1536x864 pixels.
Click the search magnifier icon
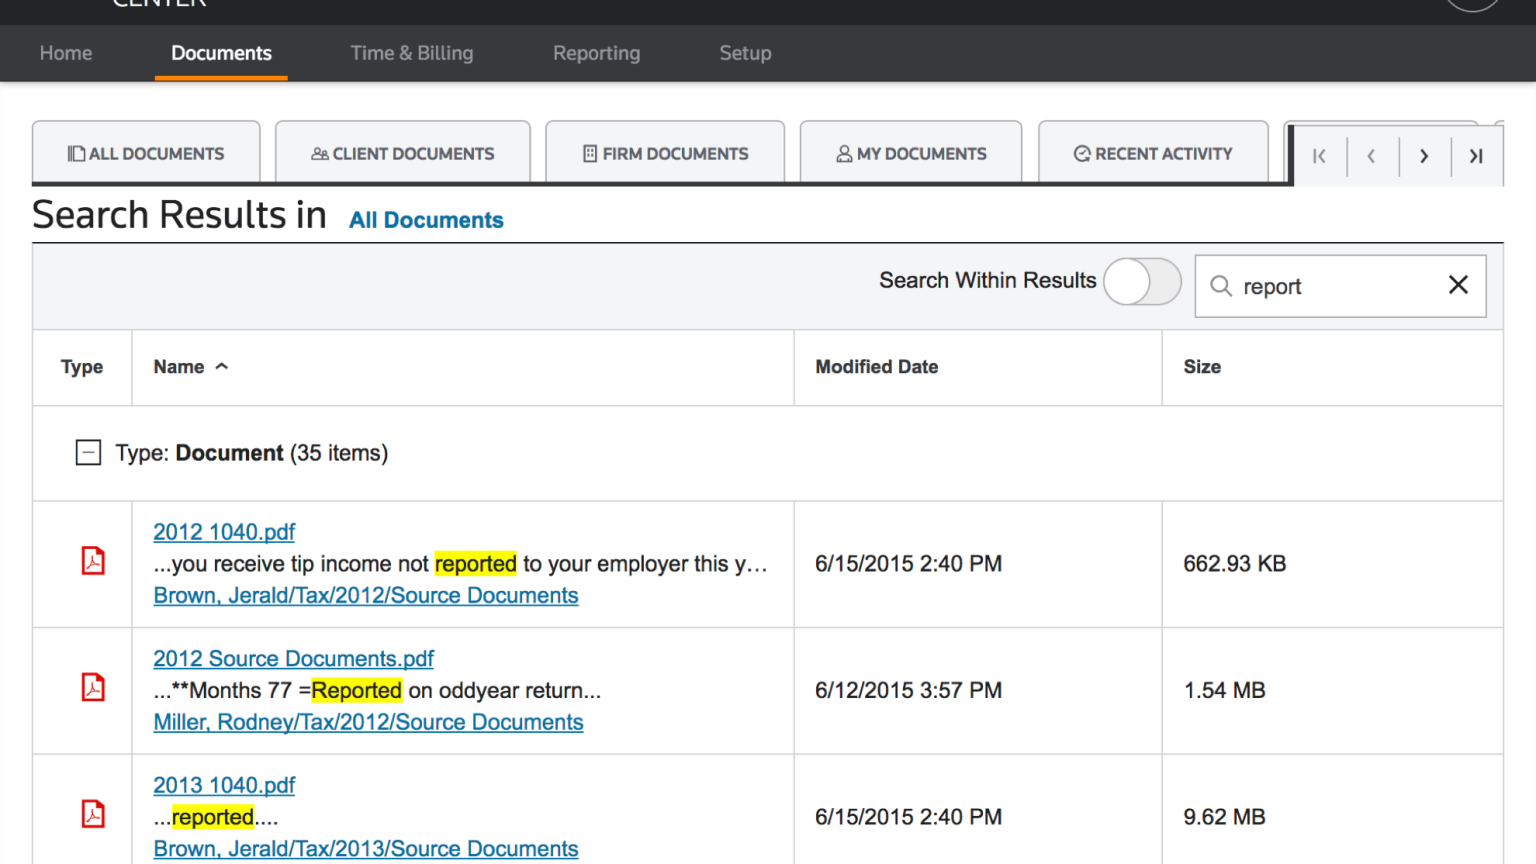tap(1220, 286)
